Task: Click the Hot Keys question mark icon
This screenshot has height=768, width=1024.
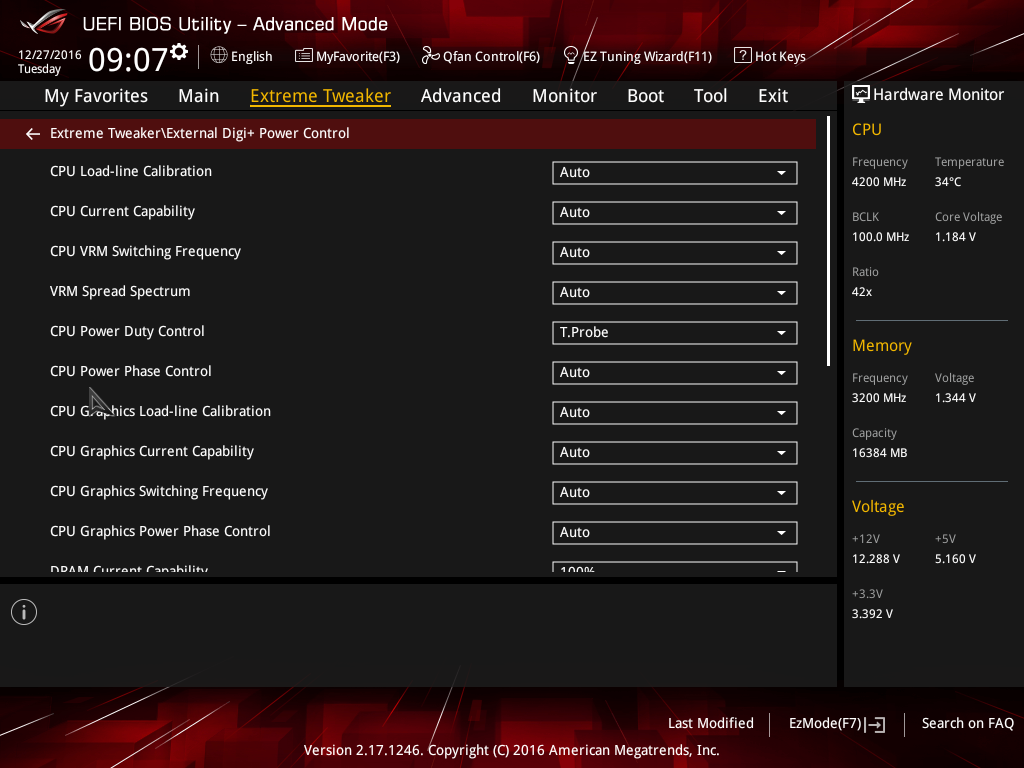Action: point(743,56)
